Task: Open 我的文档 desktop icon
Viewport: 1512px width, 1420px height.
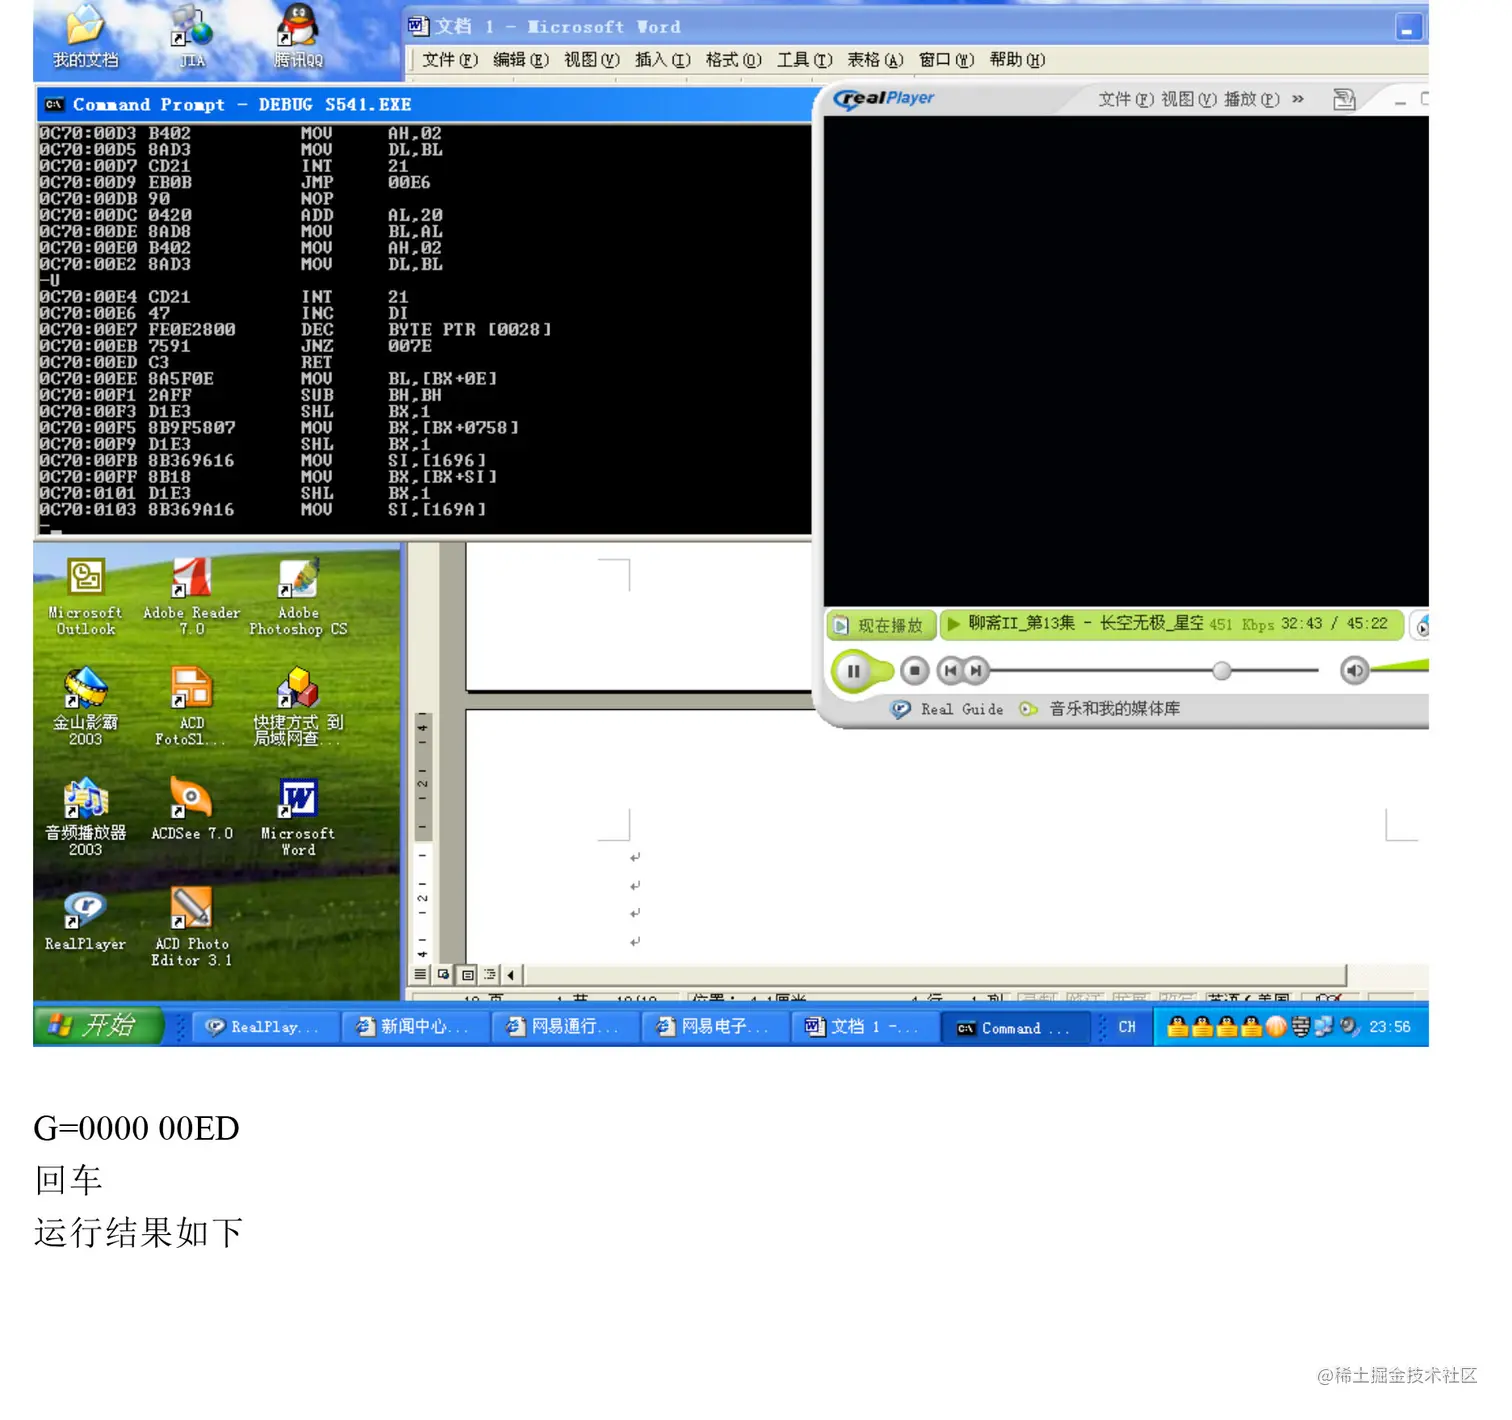Action: (x=85, y=37)
